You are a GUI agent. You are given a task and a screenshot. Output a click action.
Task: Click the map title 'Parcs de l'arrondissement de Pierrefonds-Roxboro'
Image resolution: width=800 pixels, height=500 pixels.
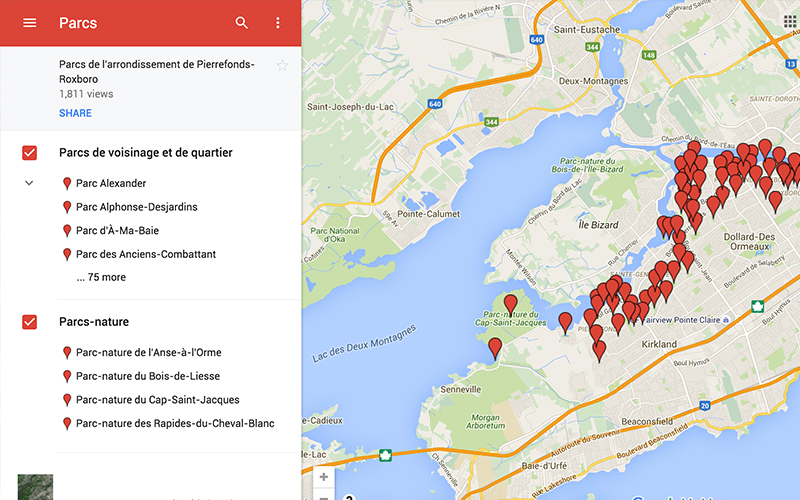point(157,72)
